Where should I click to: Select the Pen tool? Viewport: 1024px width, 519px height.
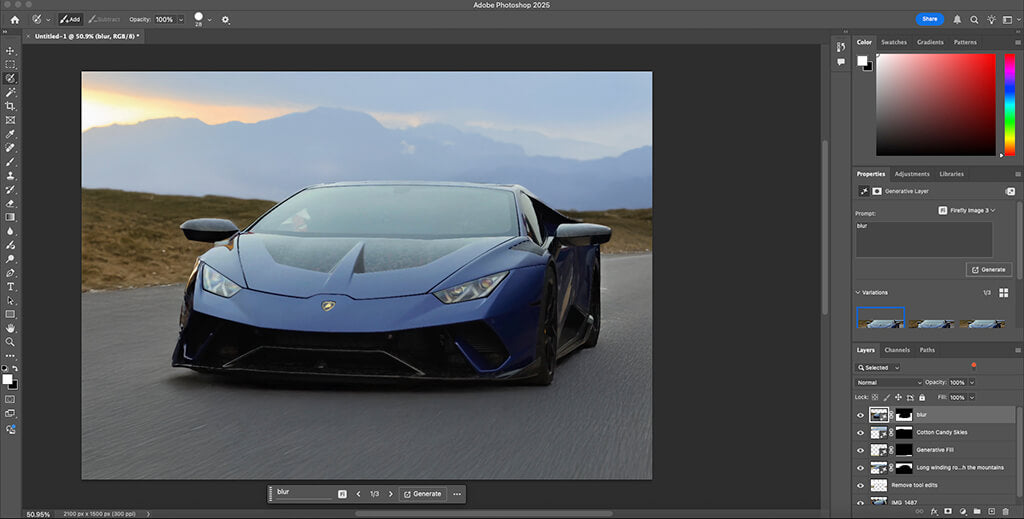[x=10, y=273]
